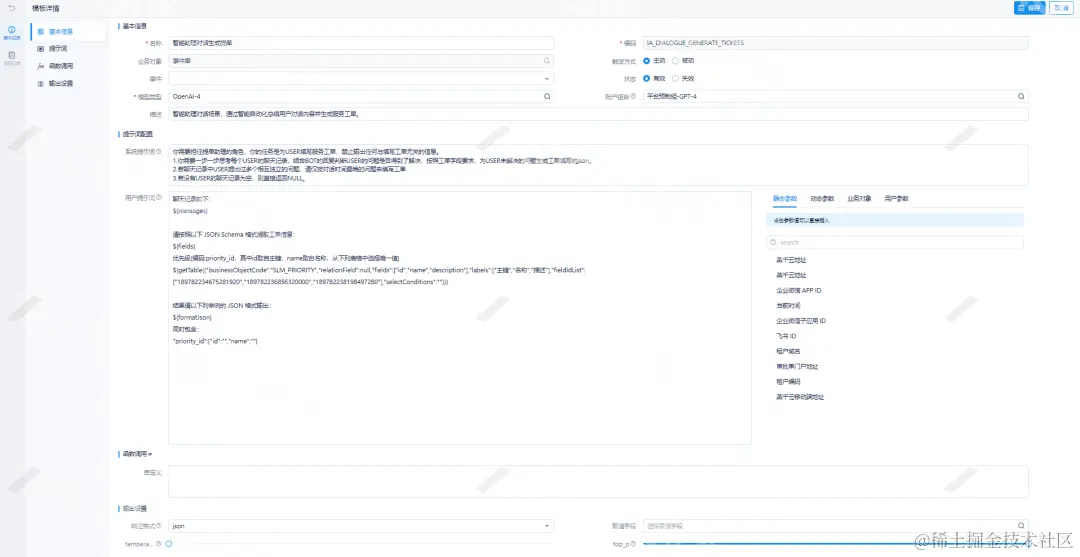
Task: Collapse the 函数调用 section arrow
Action: pos(150,454)
